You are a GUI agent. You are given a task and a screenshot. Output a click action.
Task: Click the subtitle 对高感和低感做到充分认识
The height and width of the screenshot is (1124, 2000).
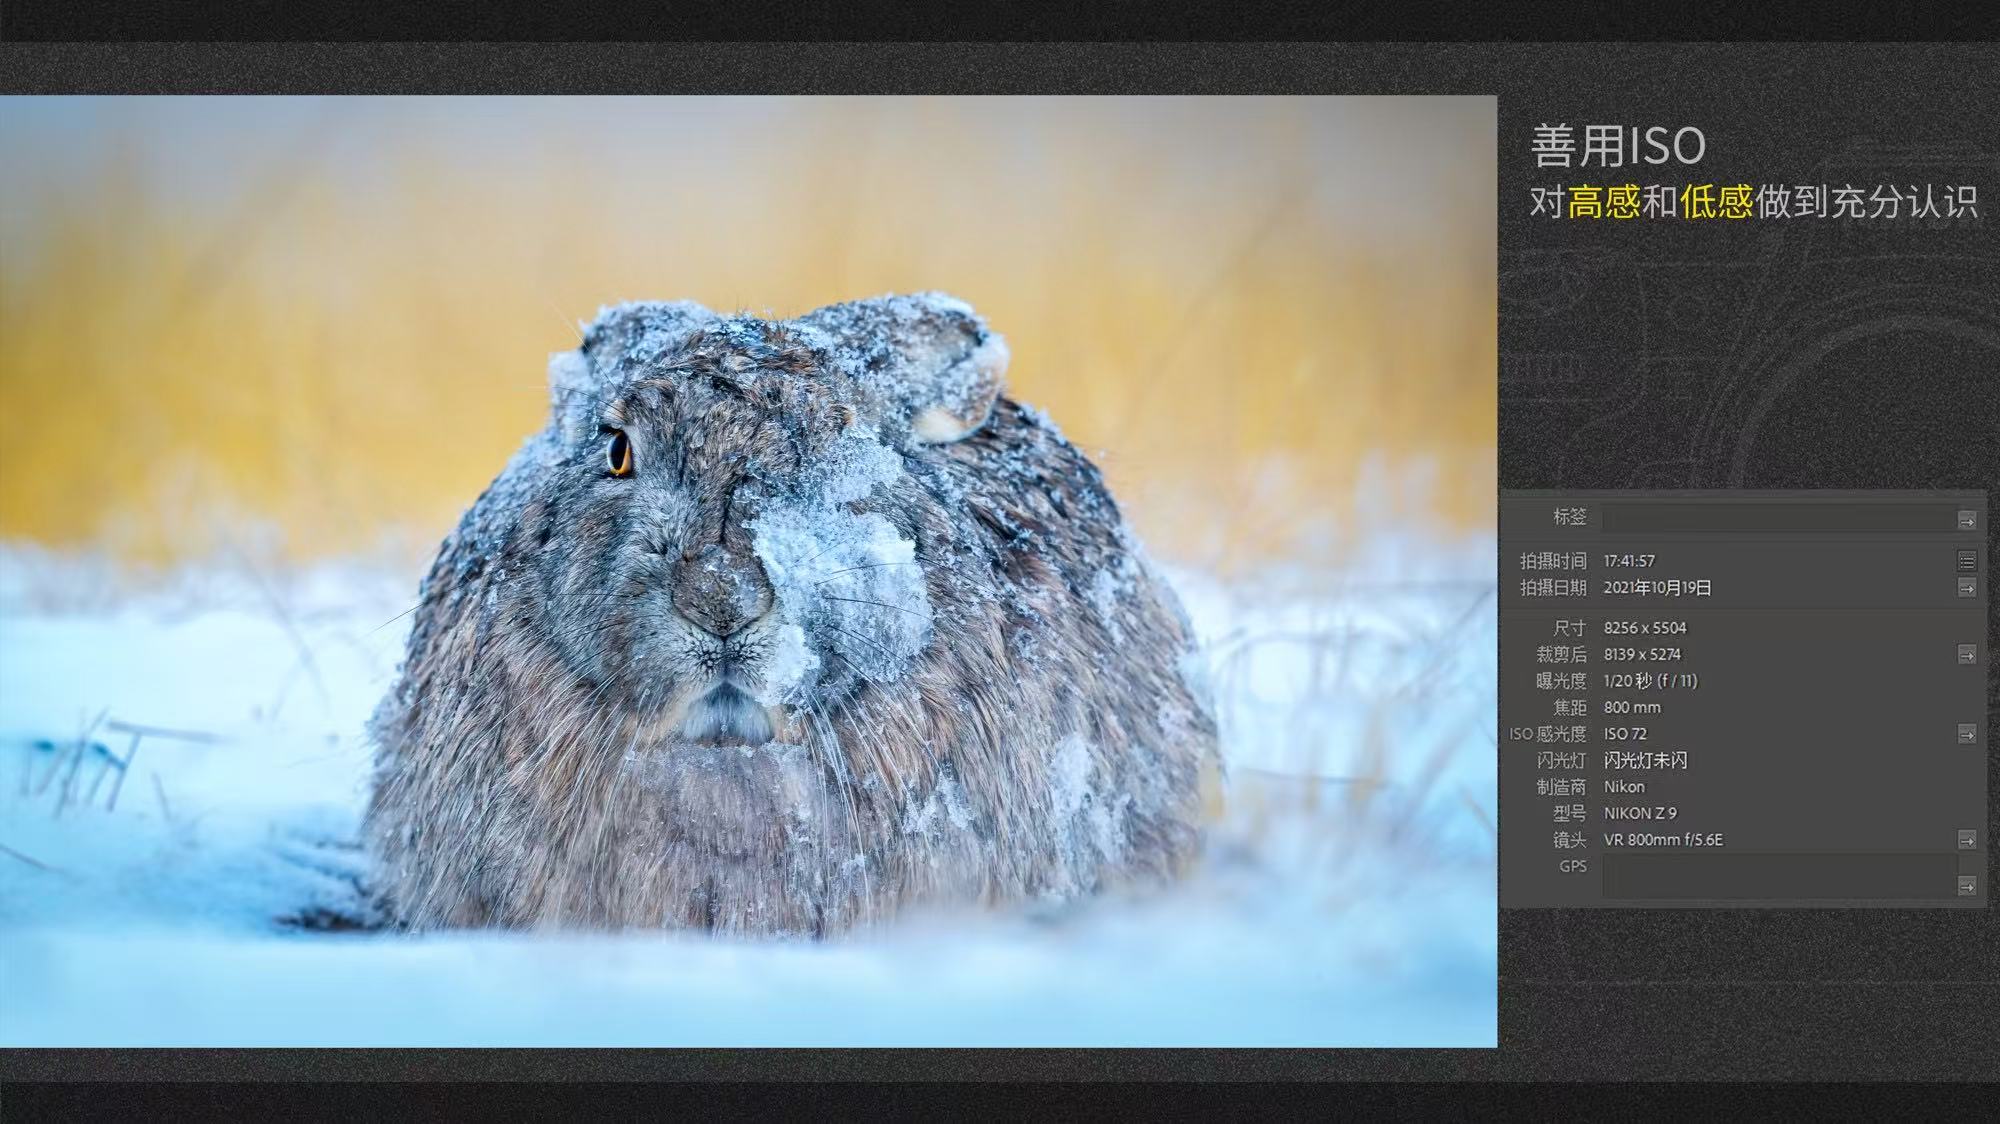[1754, 202]
